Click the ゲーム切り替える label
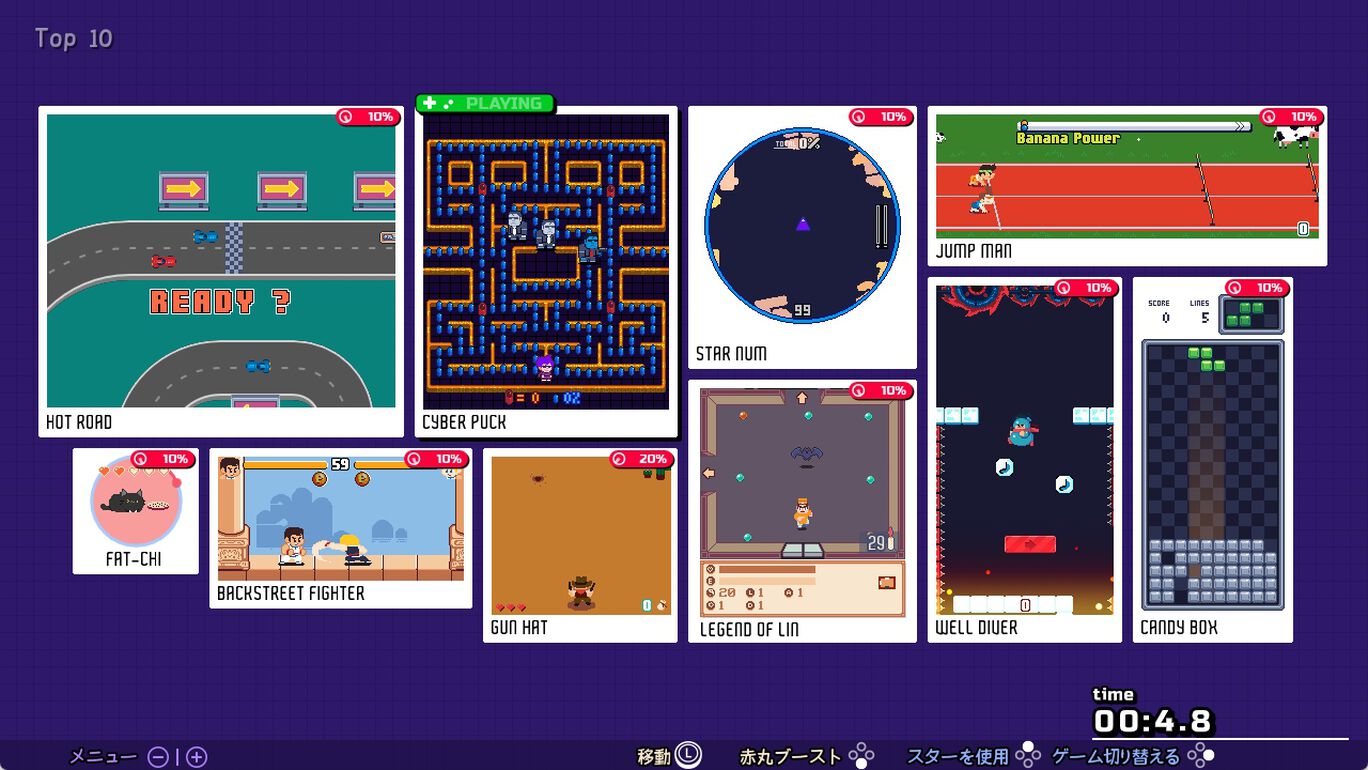 [1116, 757]
